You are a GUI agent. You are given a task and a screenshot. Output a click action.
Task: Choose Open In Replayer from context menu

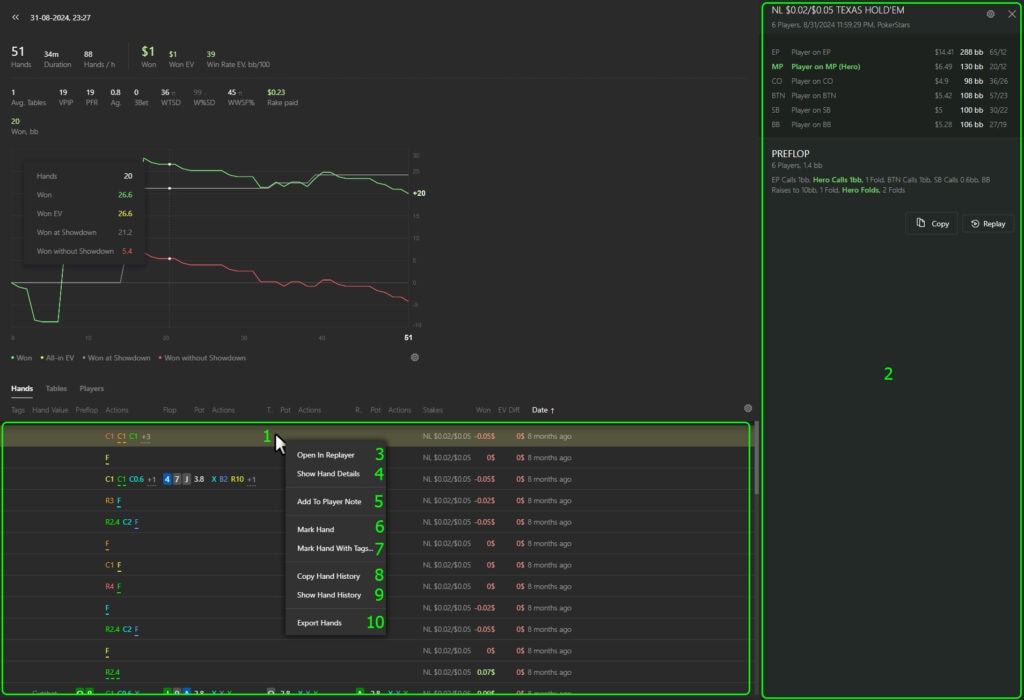pyautogui.click(x=325, y=455)
